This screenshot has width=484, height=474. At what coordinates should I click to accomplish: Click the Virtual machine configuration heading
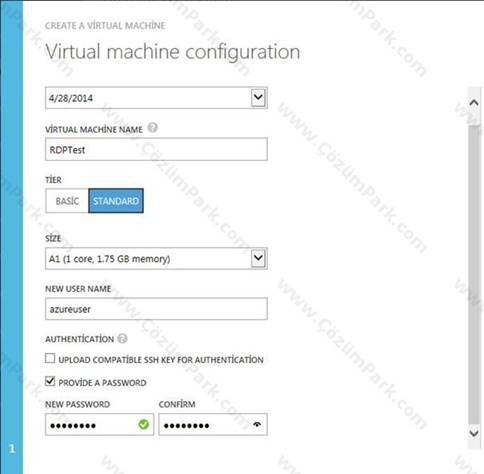tap(173, 52)
